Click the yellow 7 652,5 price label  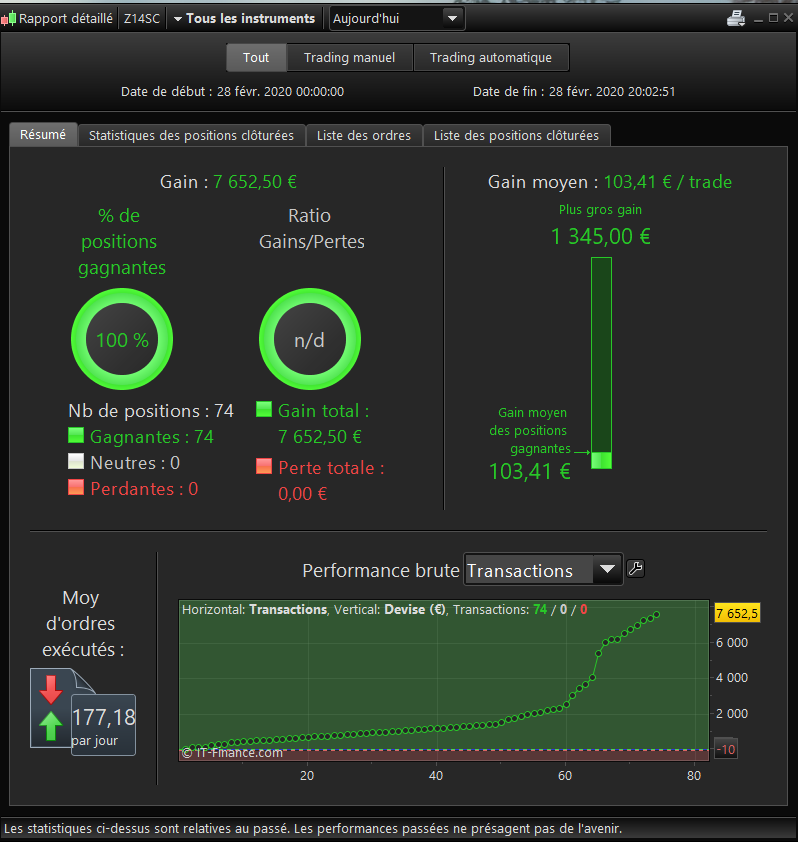(x=737, y=613)
